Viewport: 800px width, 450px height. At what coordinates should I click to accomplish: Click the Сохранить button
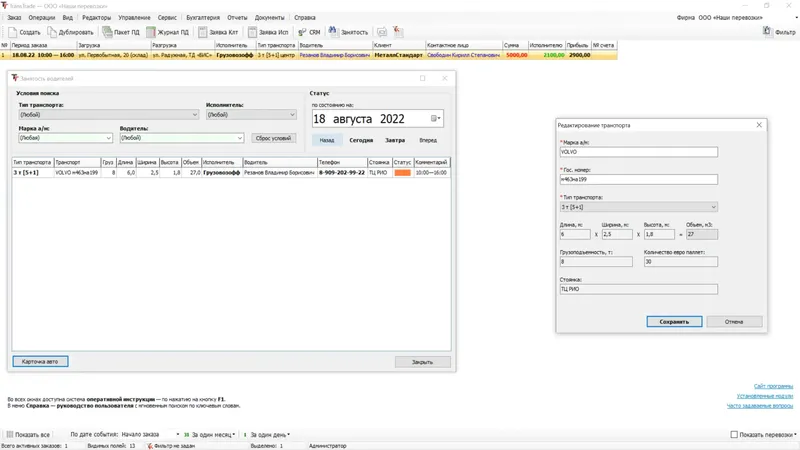[674, 322]
